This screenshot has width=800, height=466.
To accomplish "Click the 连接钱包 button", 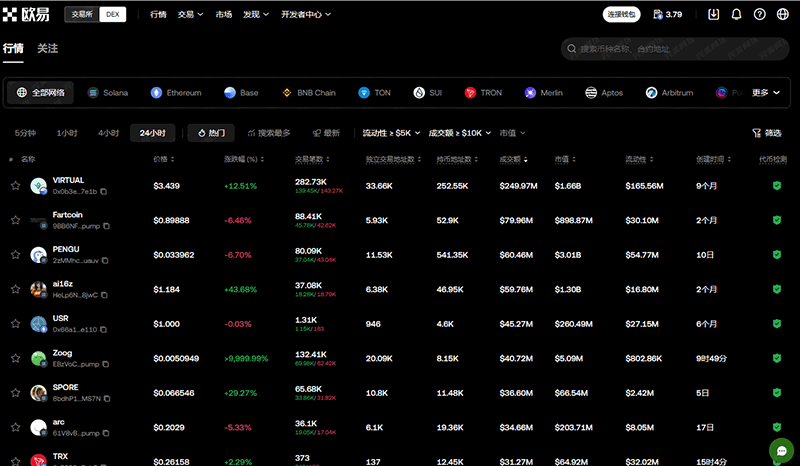I will (x=621, y=14).
